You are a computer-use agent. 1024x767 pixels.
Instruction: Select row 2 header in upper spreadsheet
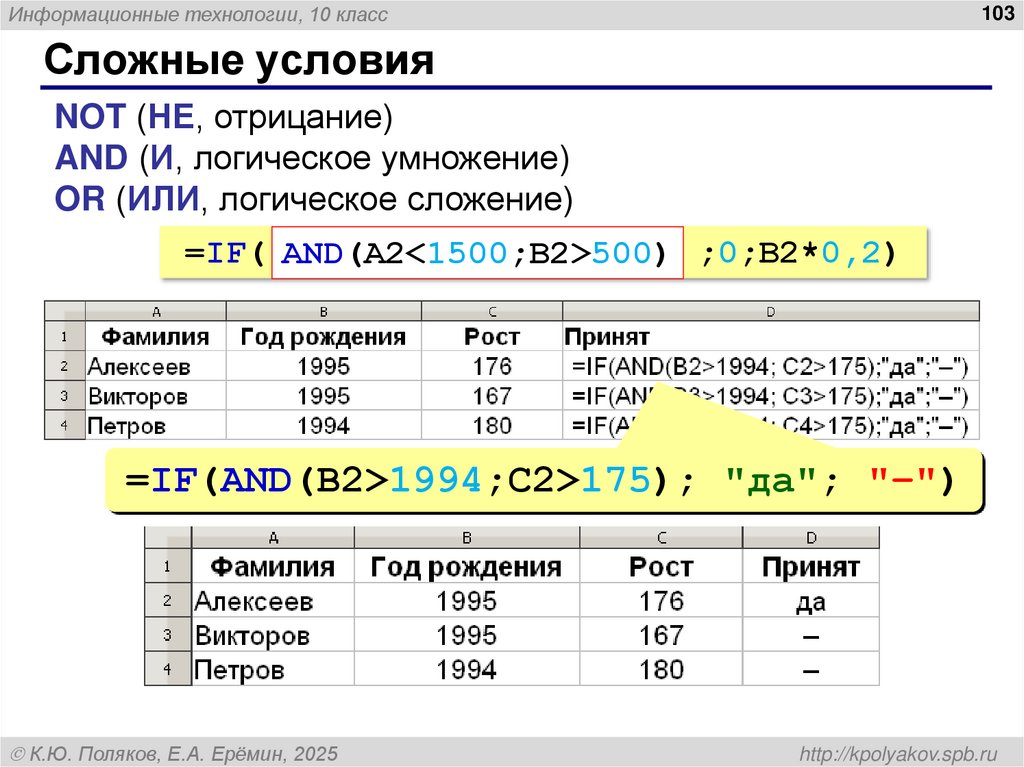pos(65,366)
